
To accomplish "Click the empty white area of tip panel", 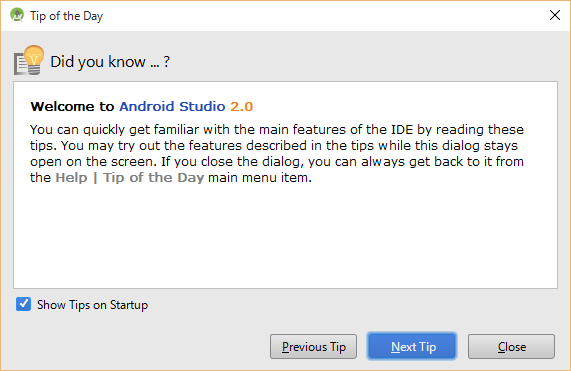I will coord(285,237).
